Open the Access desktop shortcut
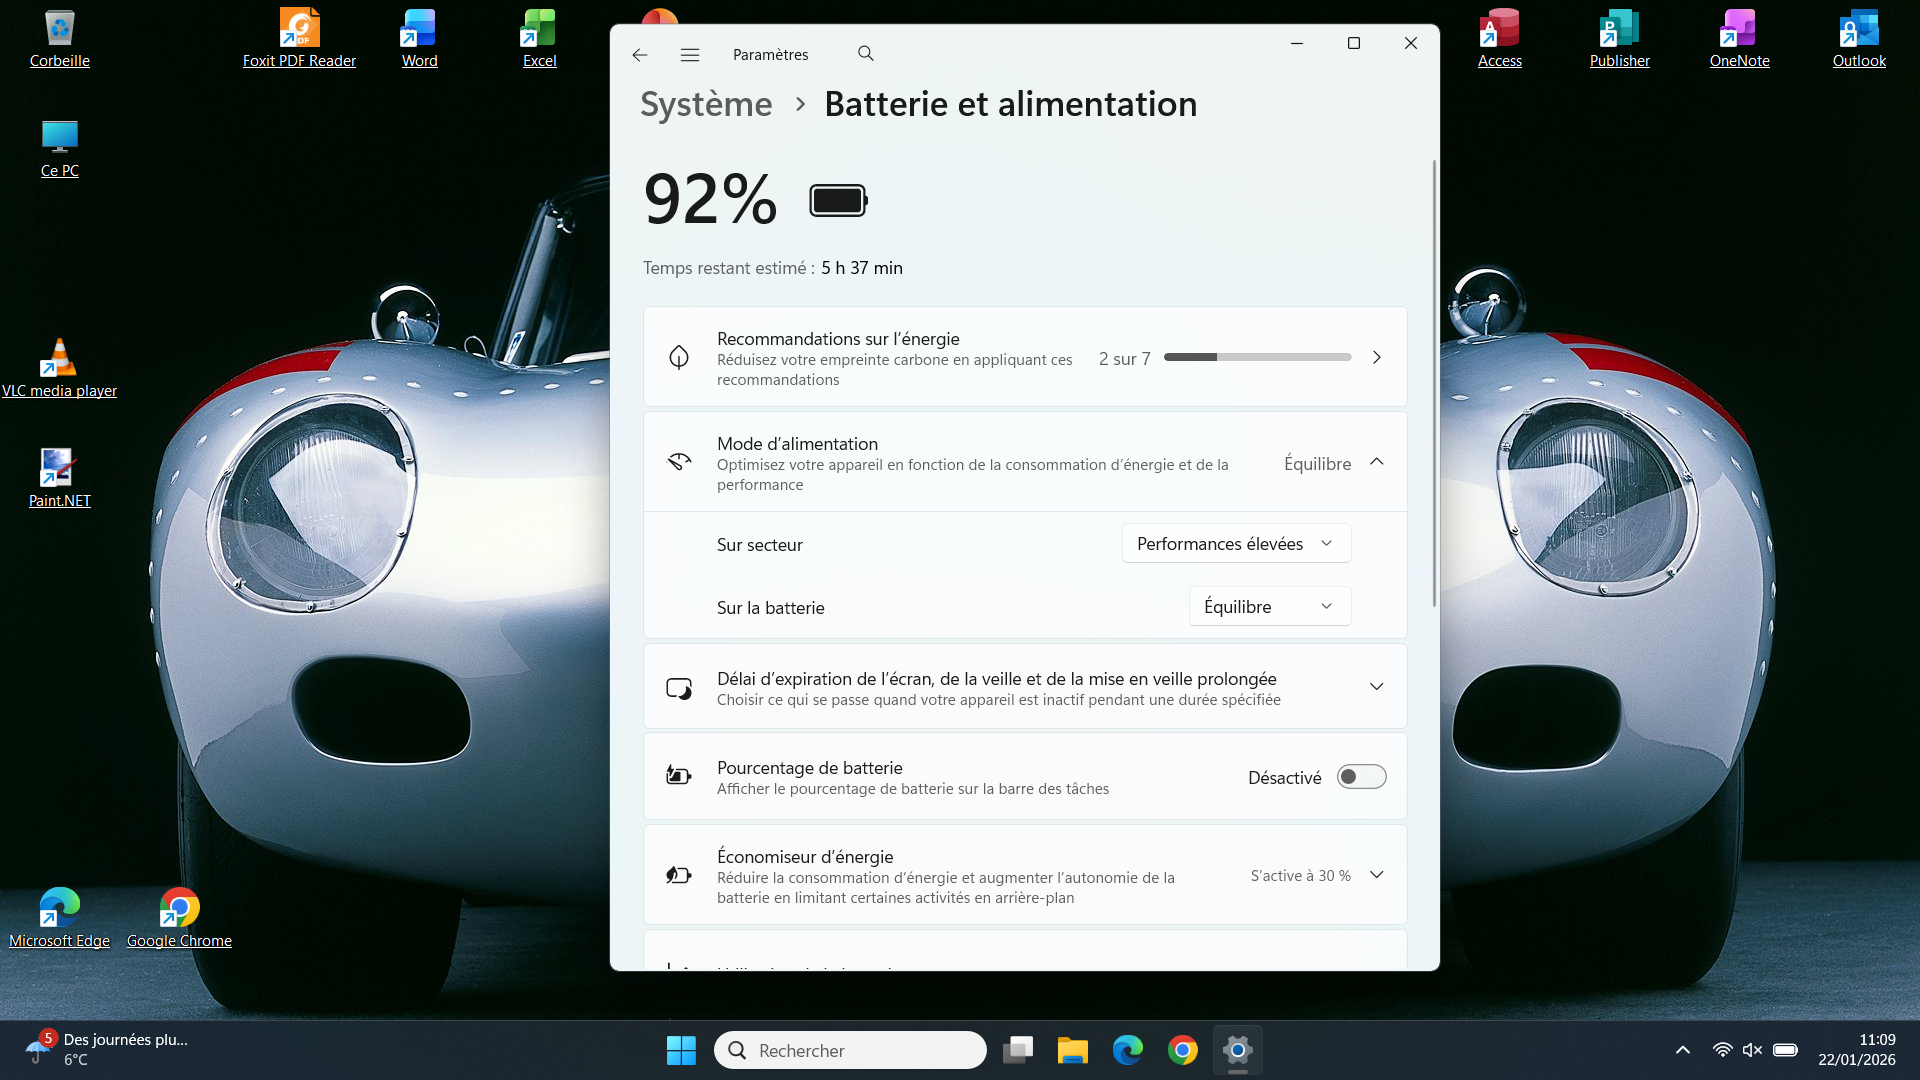Image resolution: width=1920 pixels, height=1080 pixels. [1500, 39]
